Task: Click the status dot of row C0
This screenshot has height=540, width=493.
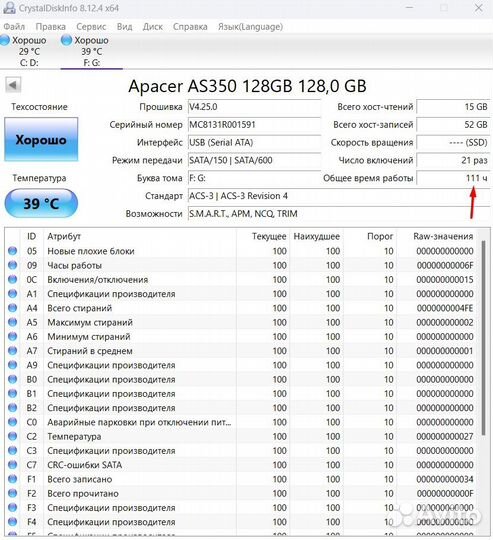Action: pyautogui.click(x=12, y=422)
